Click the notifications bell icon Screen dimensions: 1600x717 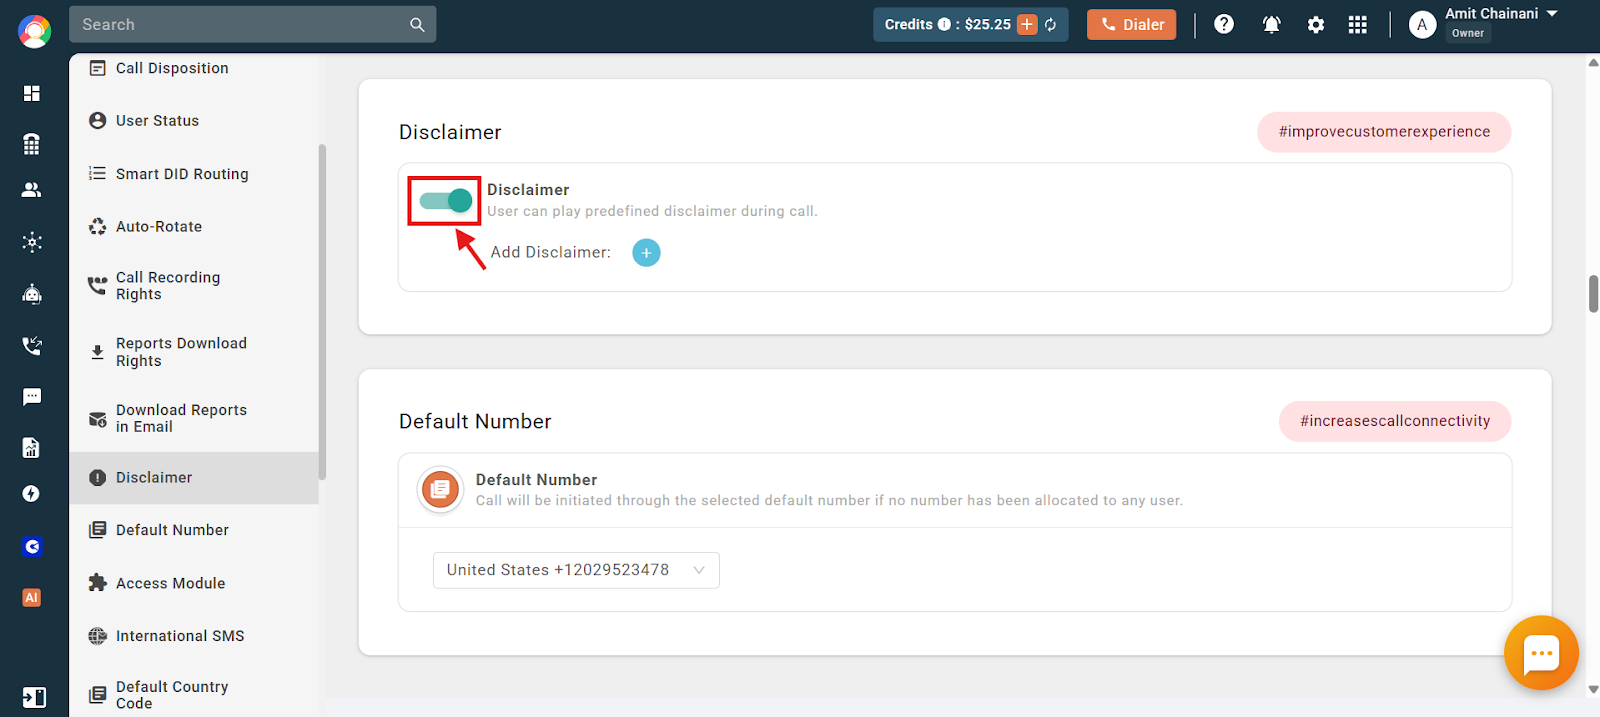1271,25
